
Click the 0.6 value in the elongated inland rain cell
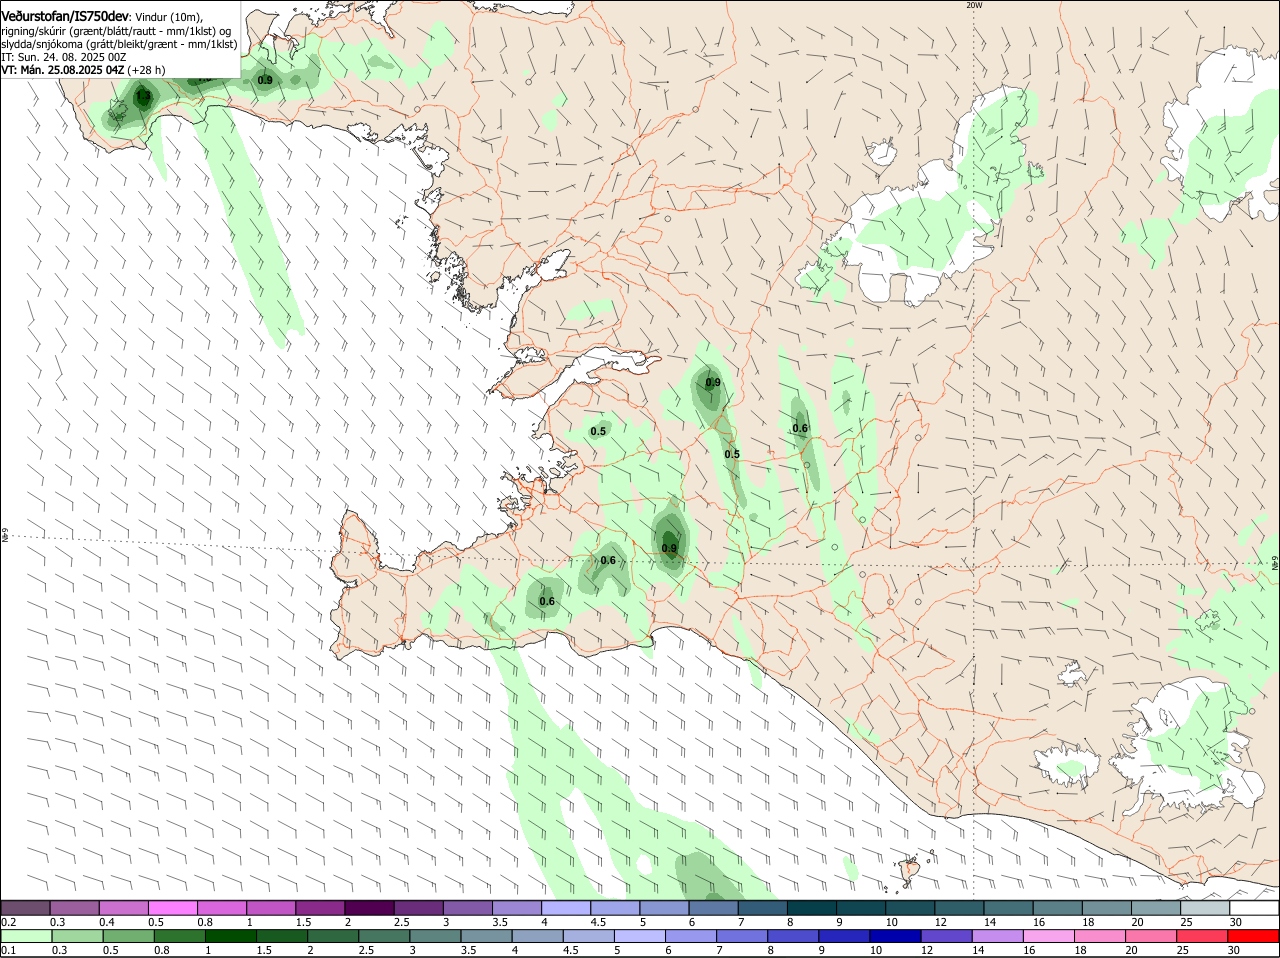click(800, 428)
